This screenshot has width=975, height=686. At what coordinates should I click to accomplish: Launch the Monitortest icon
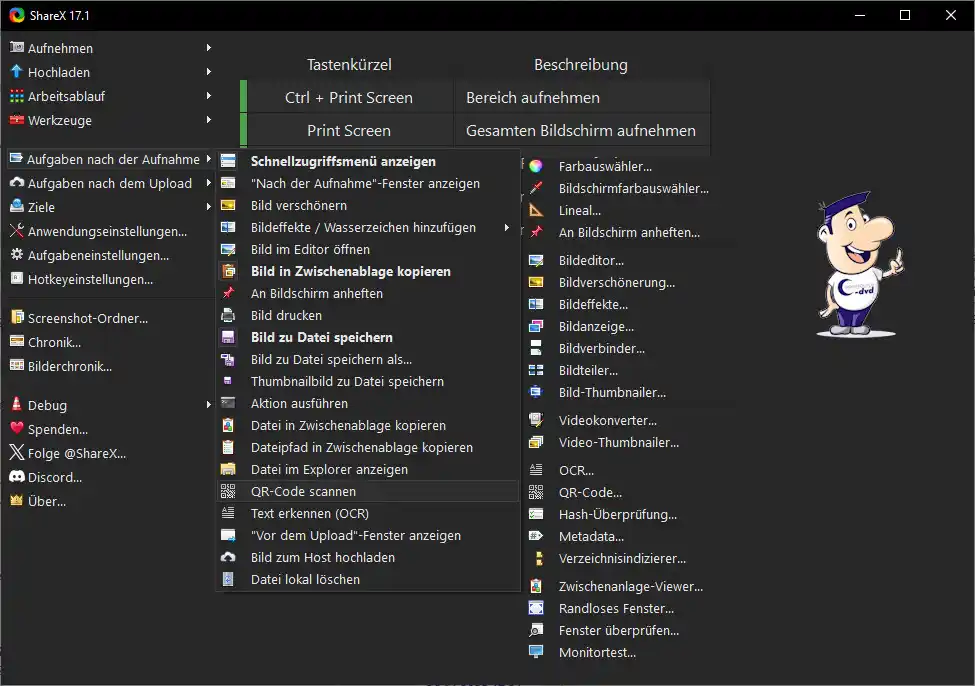tap(536, 652)
